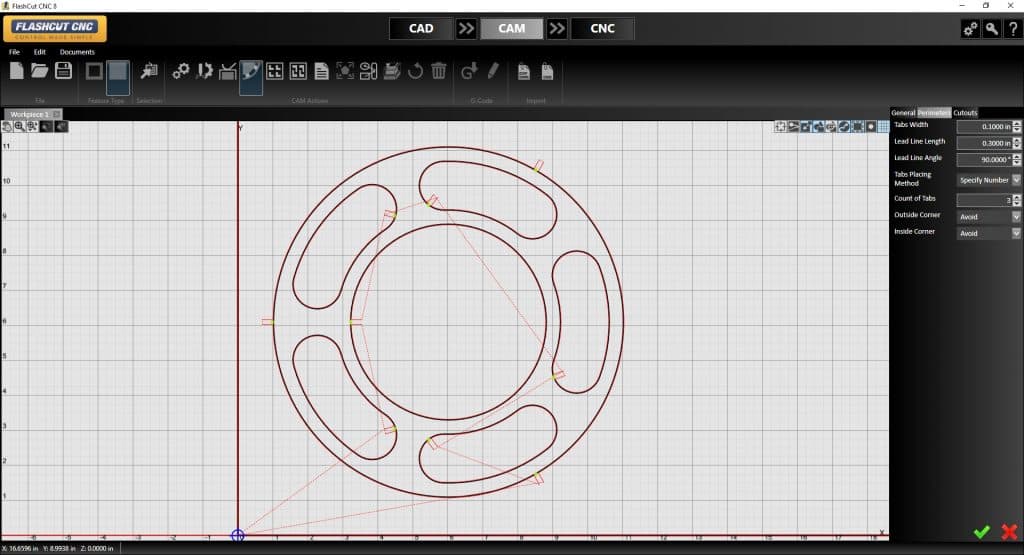Screen dimensions: 1024x555
Task: Click the circular arrow reset icon
Action: click(415, 71)
